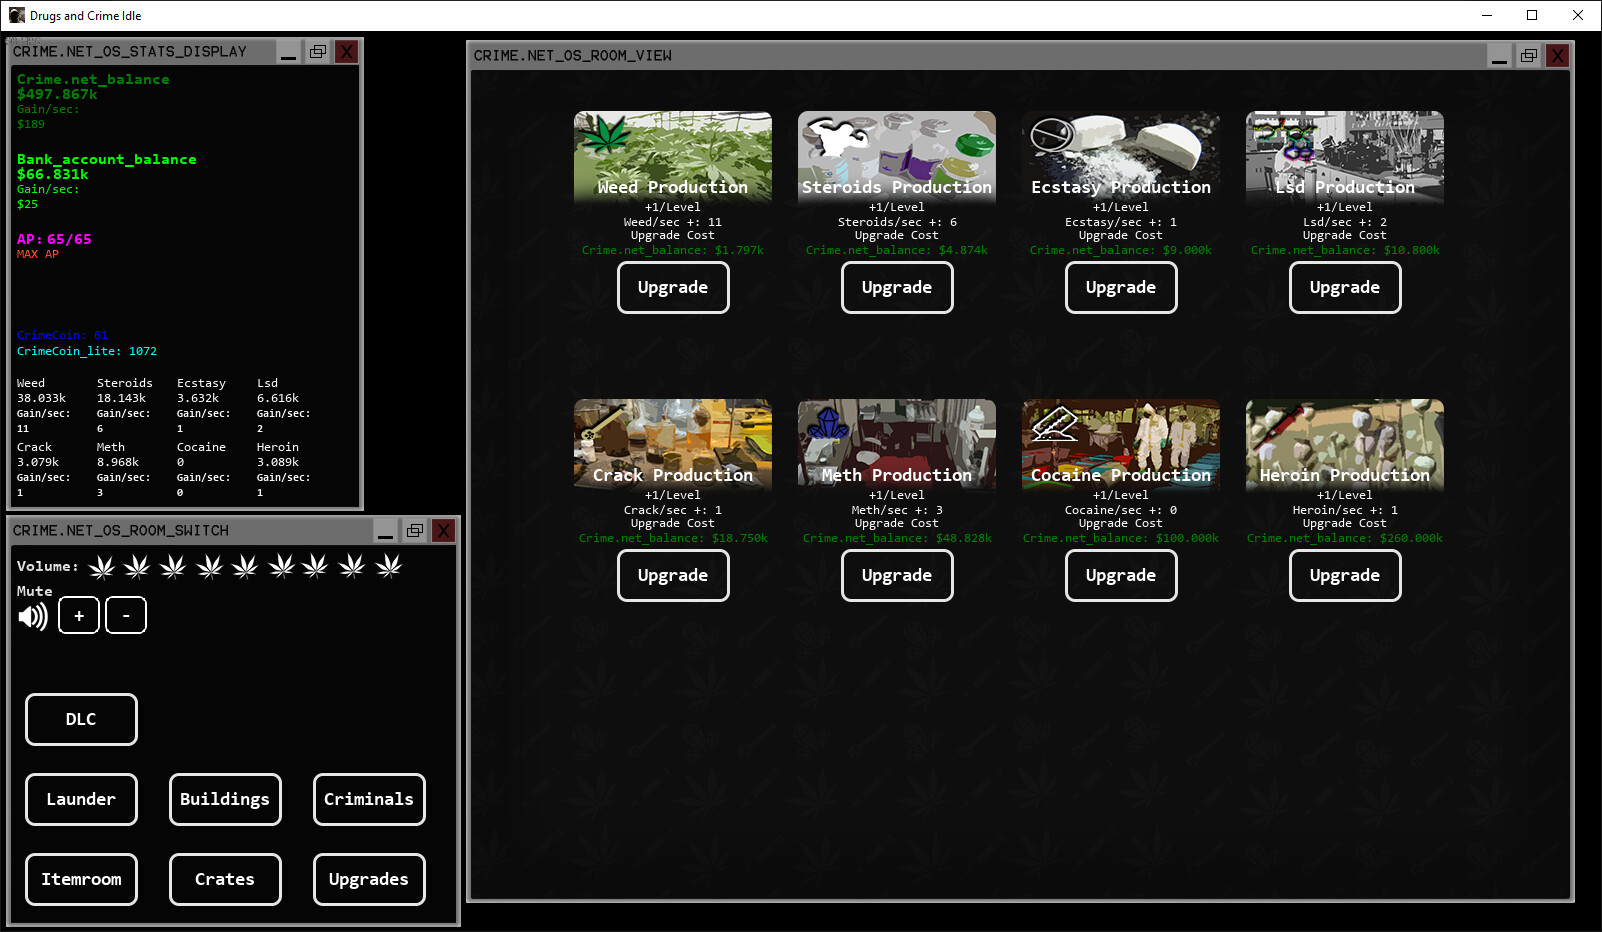The height and width of the screenshot is (932, 1602).
Task: Open the Heroin Production thumbnail image
Action: click(1344, 443)
